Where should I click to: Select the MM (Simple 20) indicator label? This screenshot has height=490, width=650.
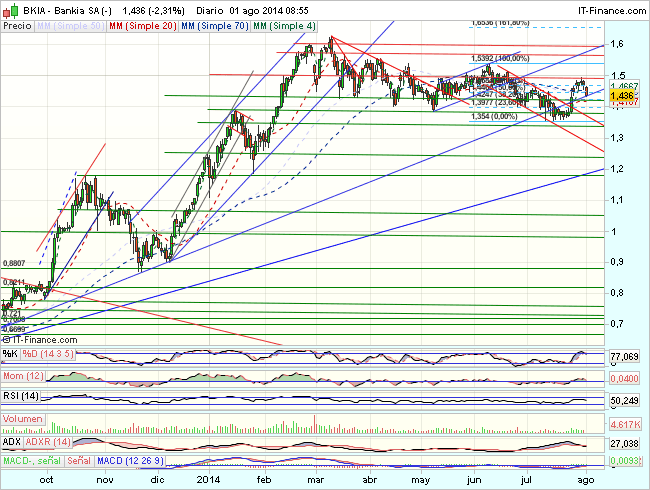[142, 26]
